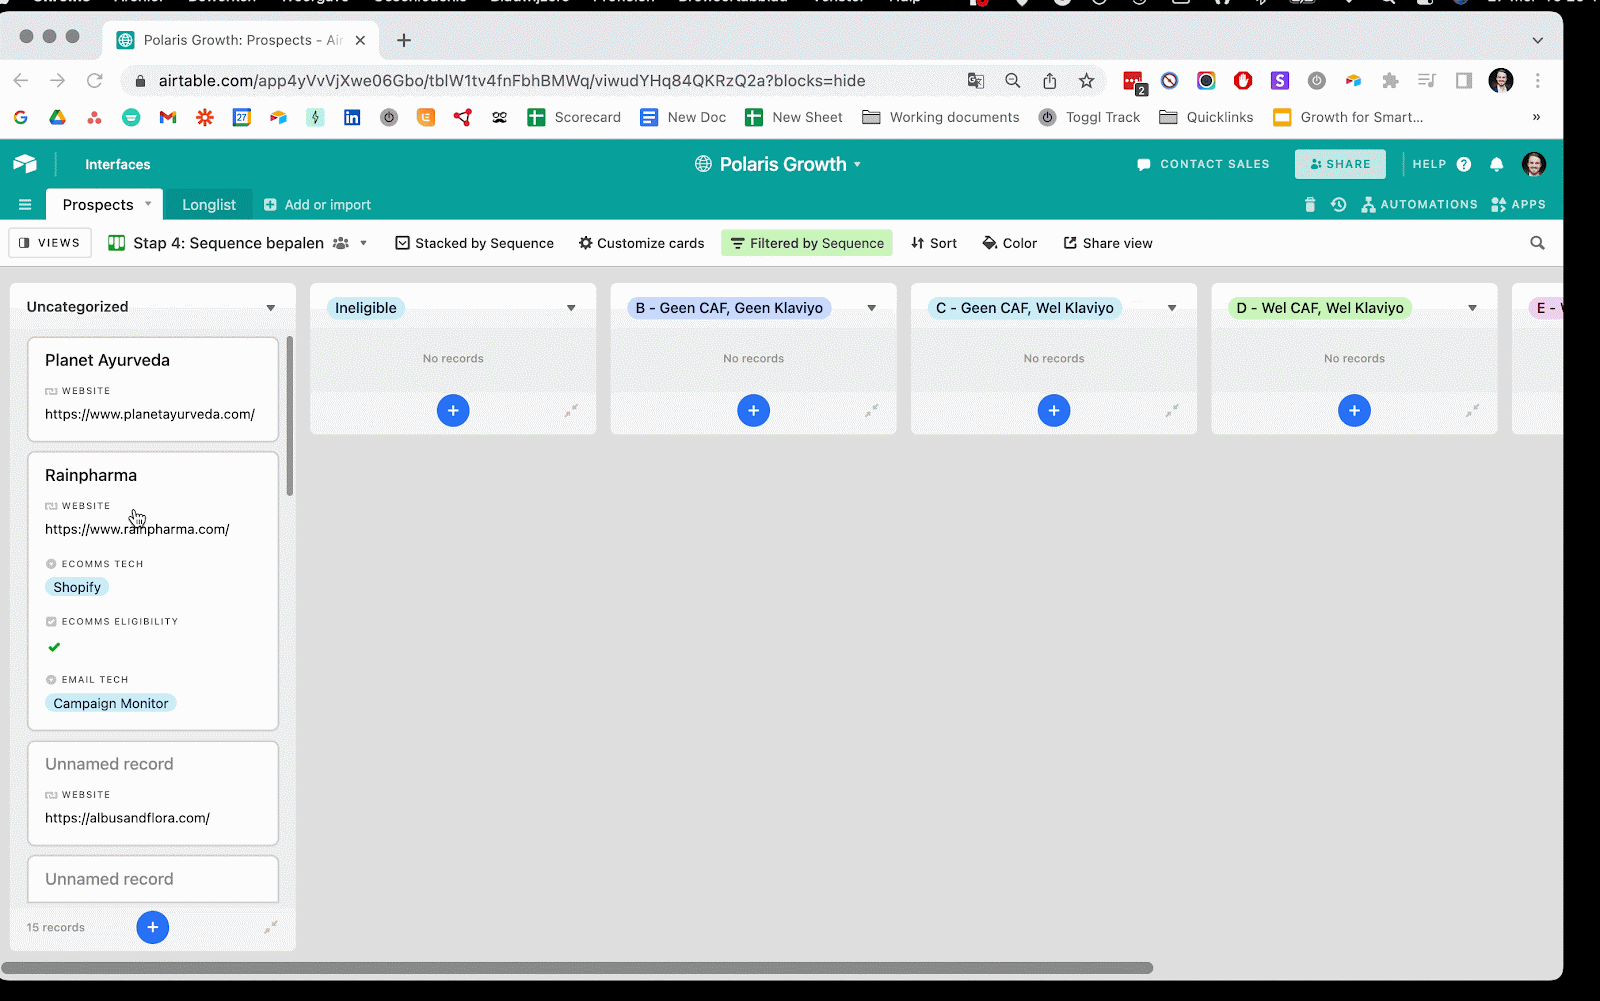Open the Airtable home logo
The width and height of the screenshot is (1600, 1001).
[25, 164]
